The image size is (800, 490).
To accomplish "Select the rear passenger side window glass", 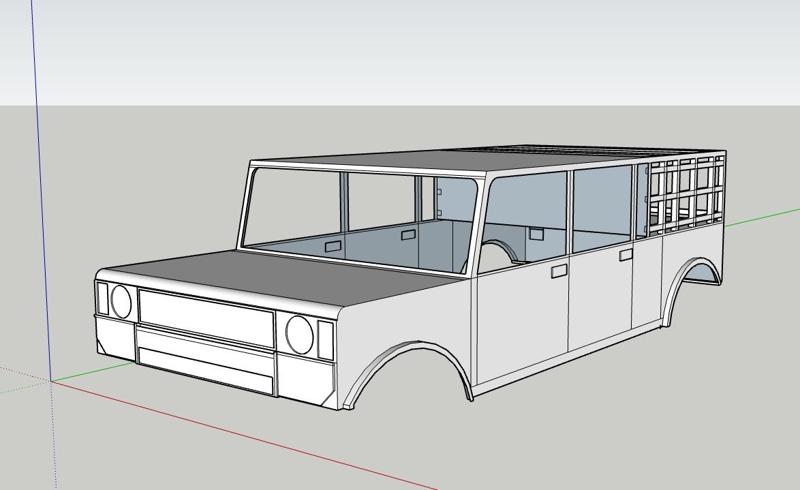I will point(602,209).
